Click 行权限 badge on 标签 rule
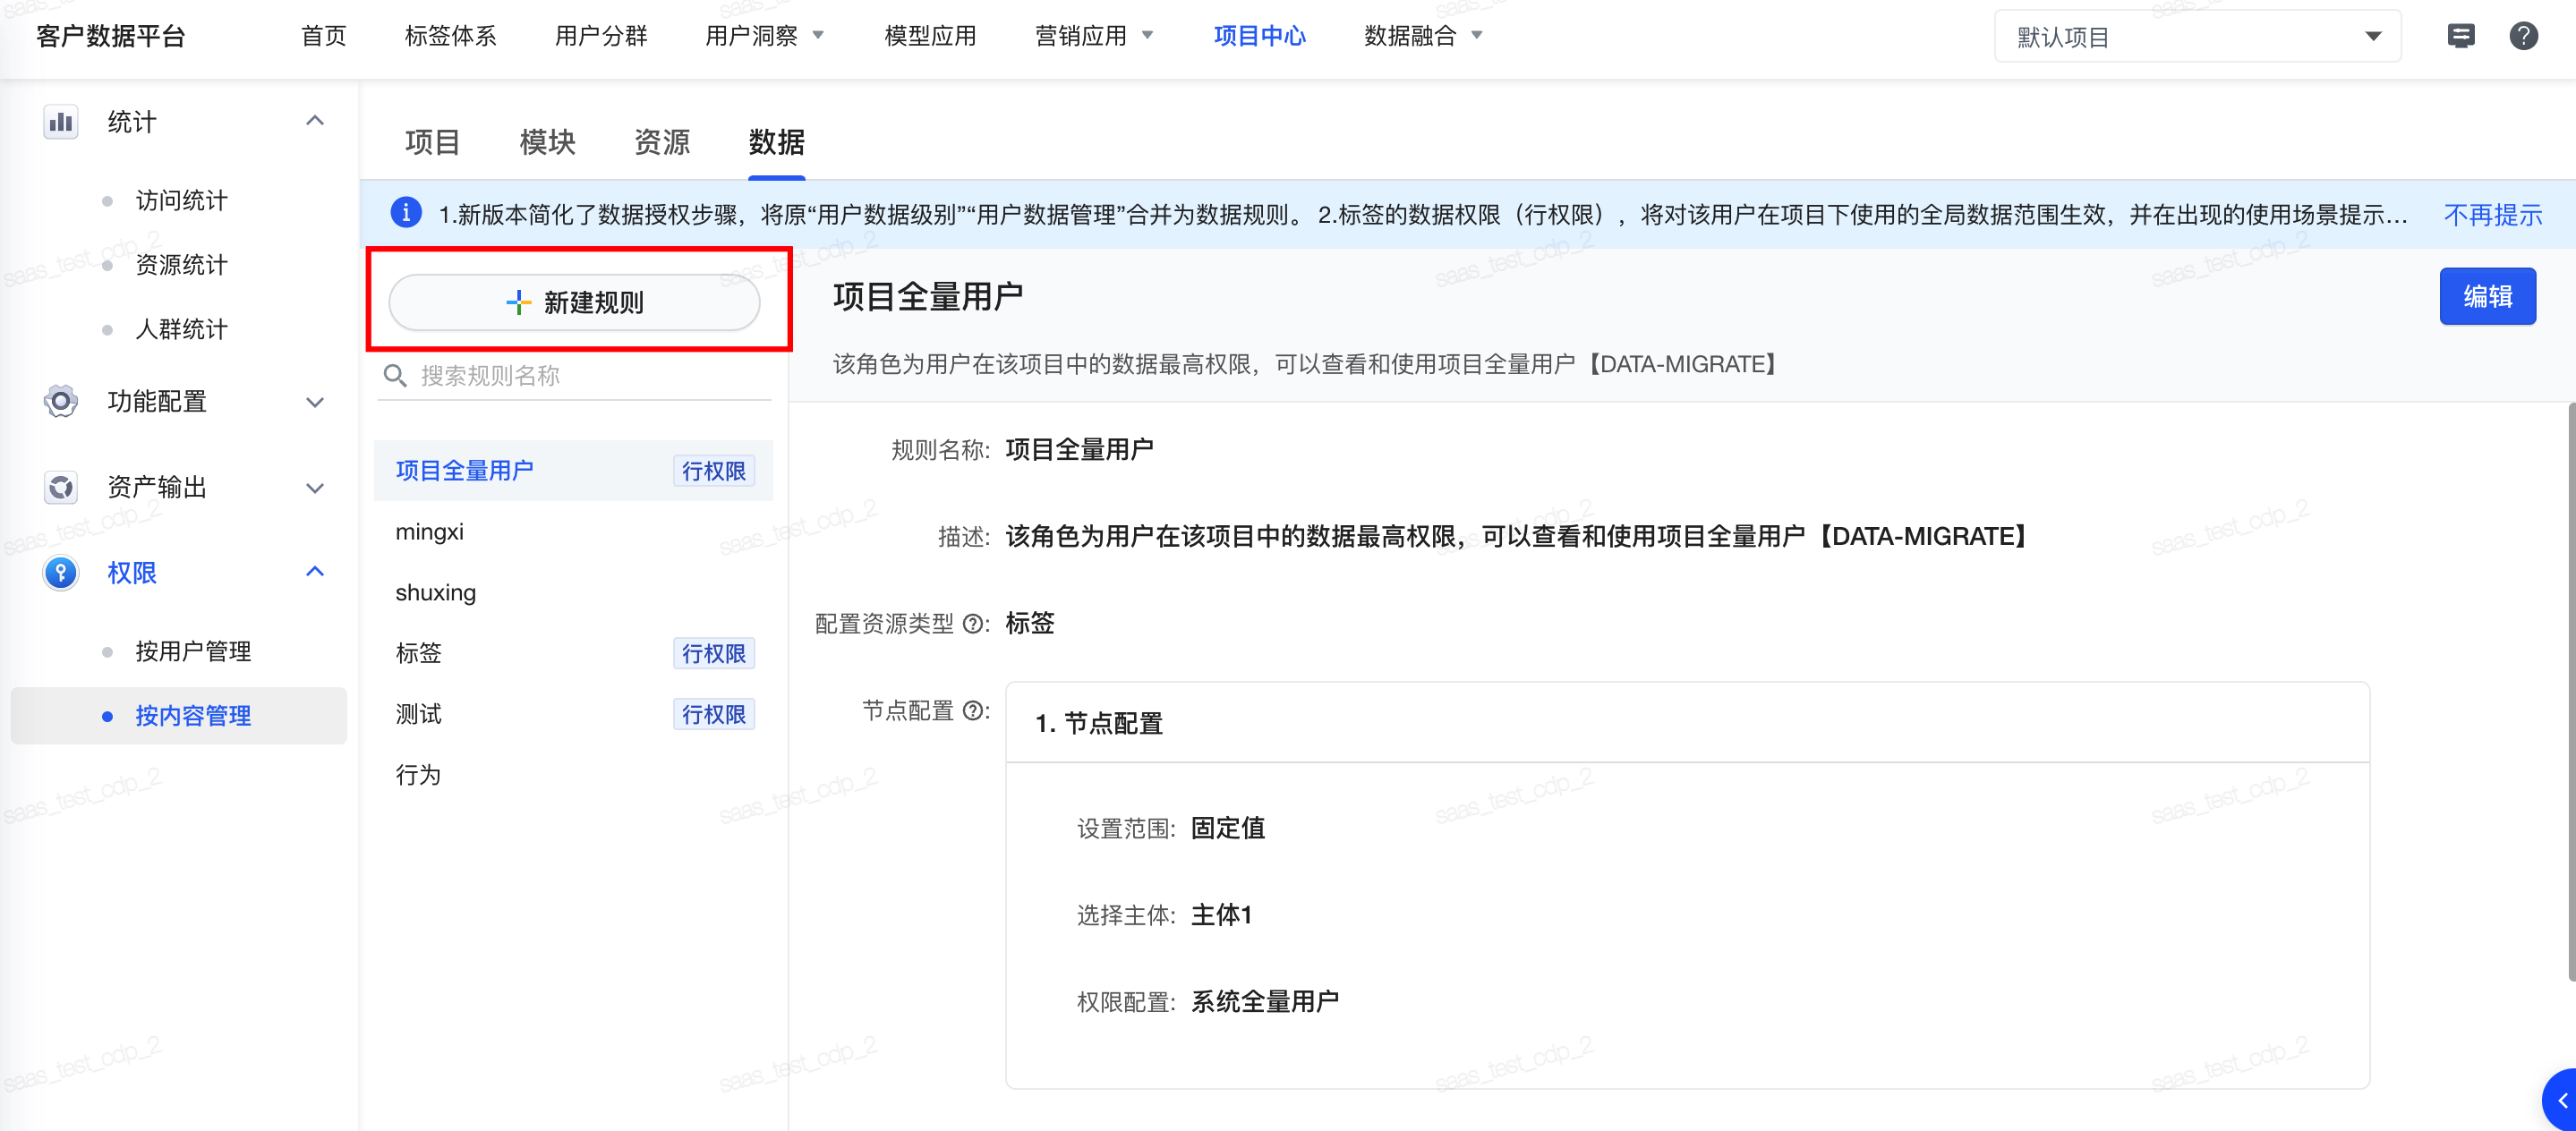 713,653
